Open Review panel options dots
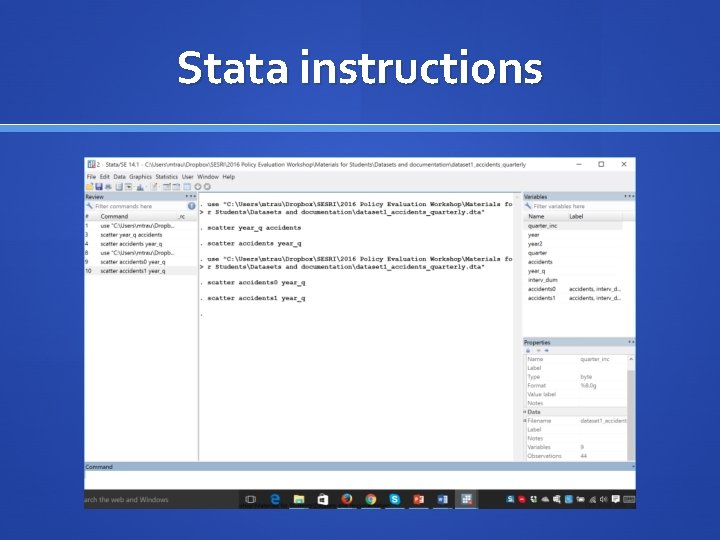Image resolution: width=720 pixels, height=540 pixels. point(191,197)
